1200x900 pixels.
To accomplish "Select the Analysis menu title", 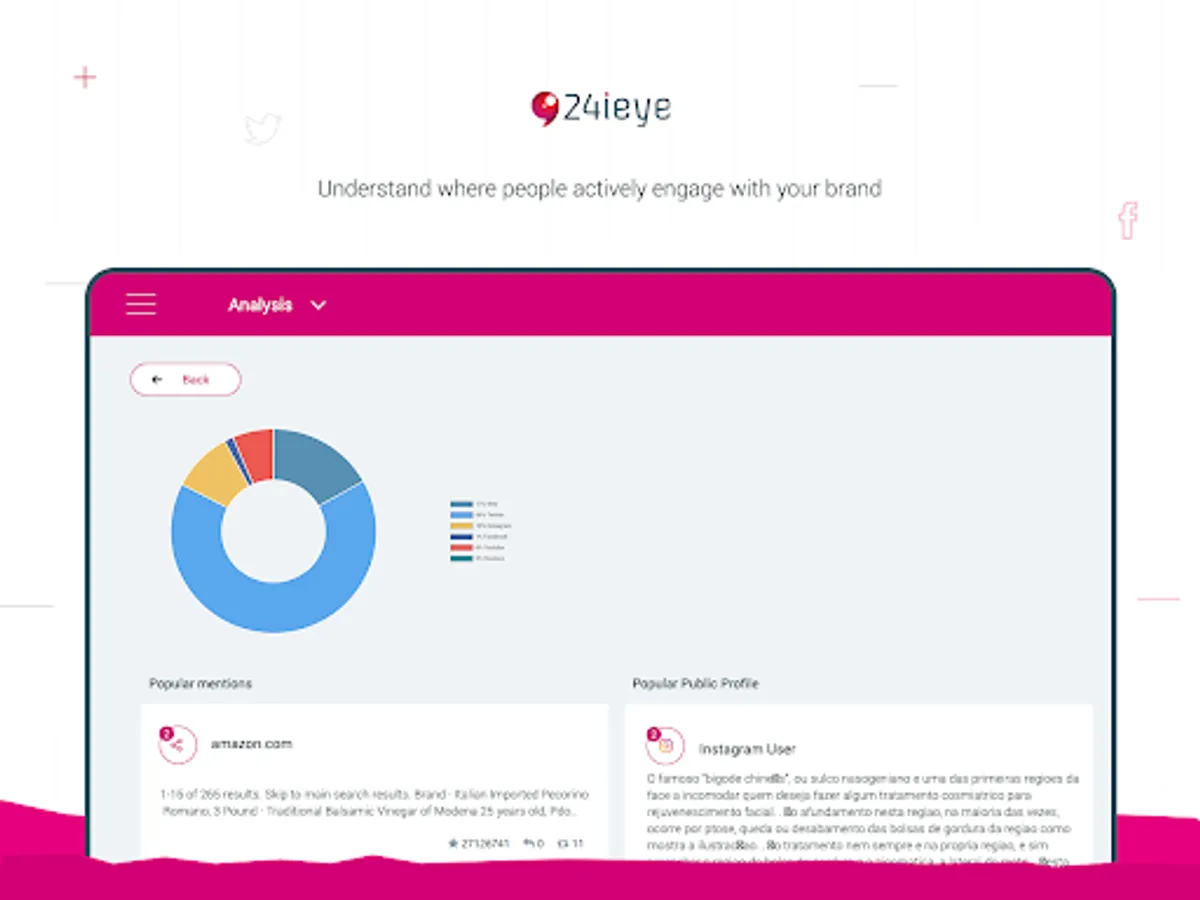I will [x=260, y=305].
